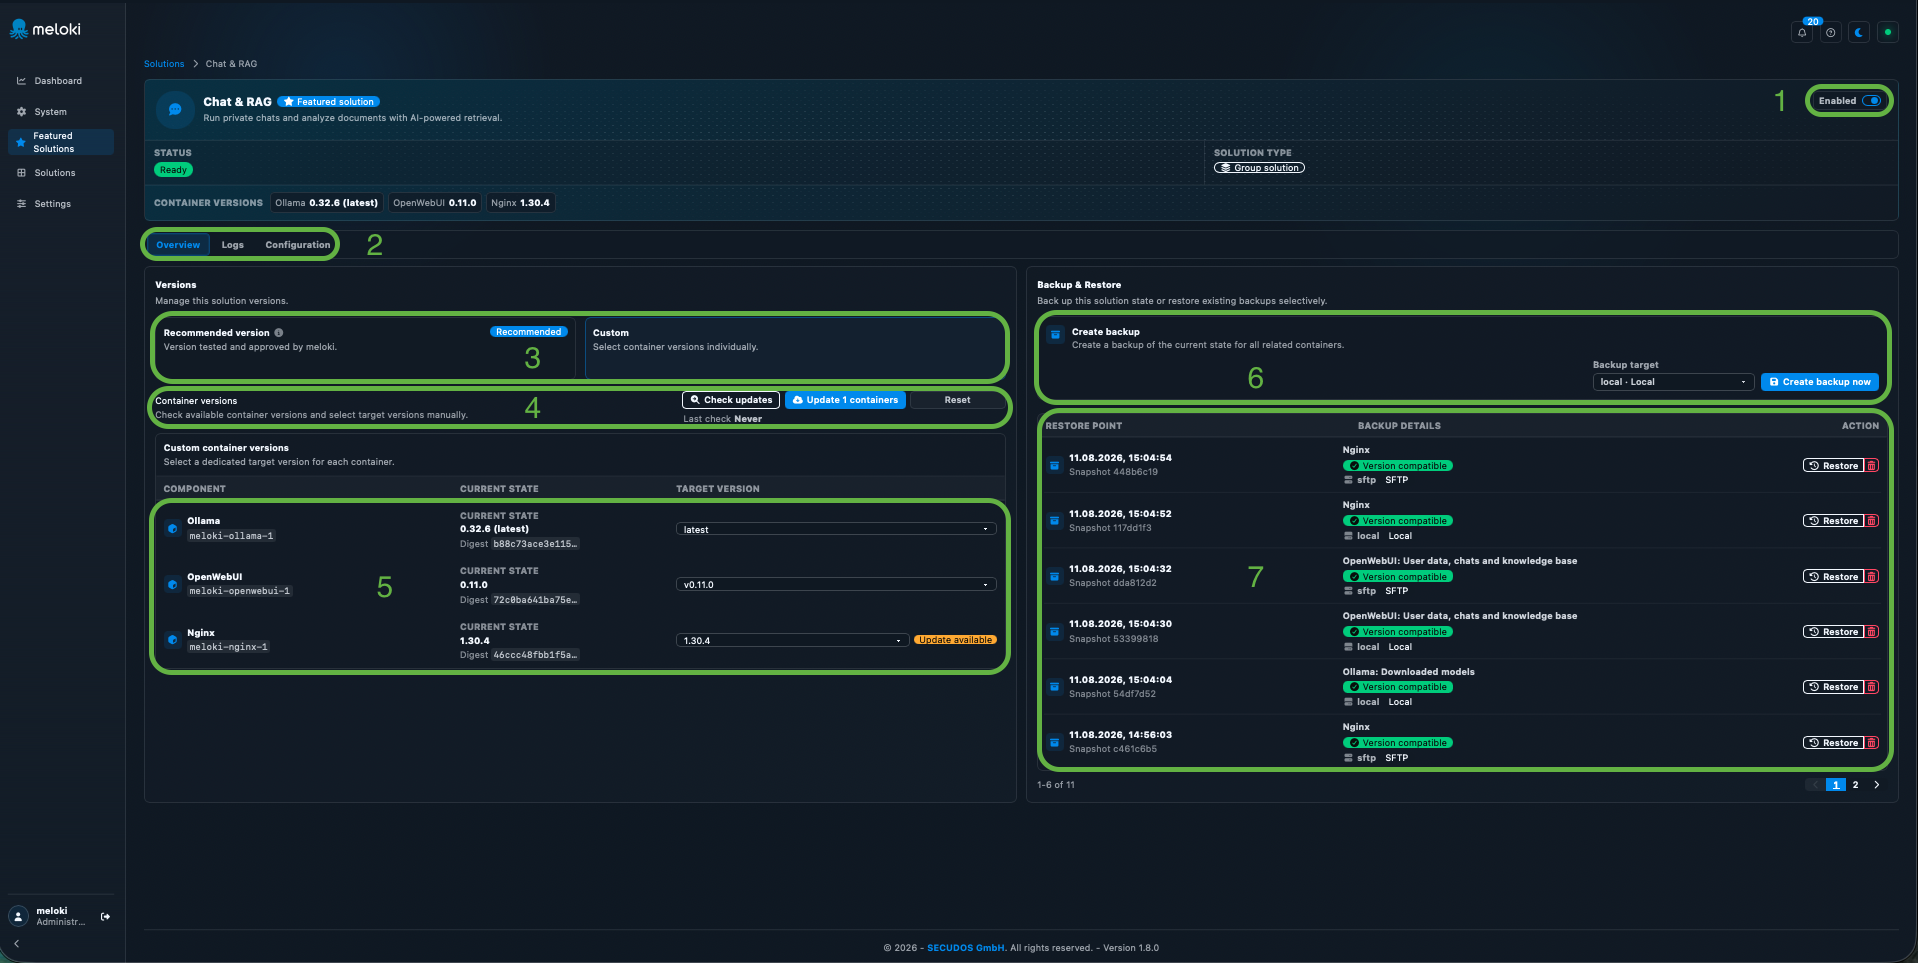The image size is (1918, 963).
Task: Open the help question-mark icon
Action: click(x=1830, y=32)
